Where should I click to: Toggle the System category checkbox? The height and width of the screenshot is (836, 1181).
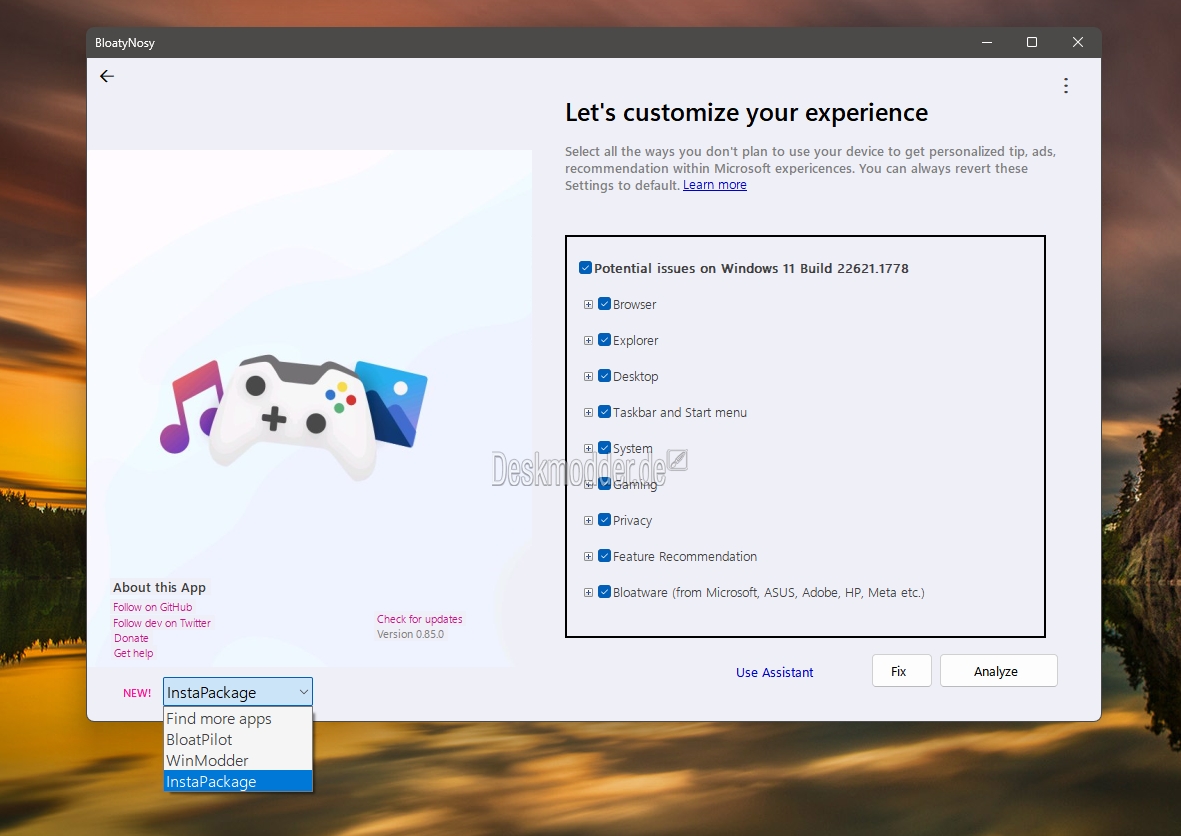click(604, 448)
